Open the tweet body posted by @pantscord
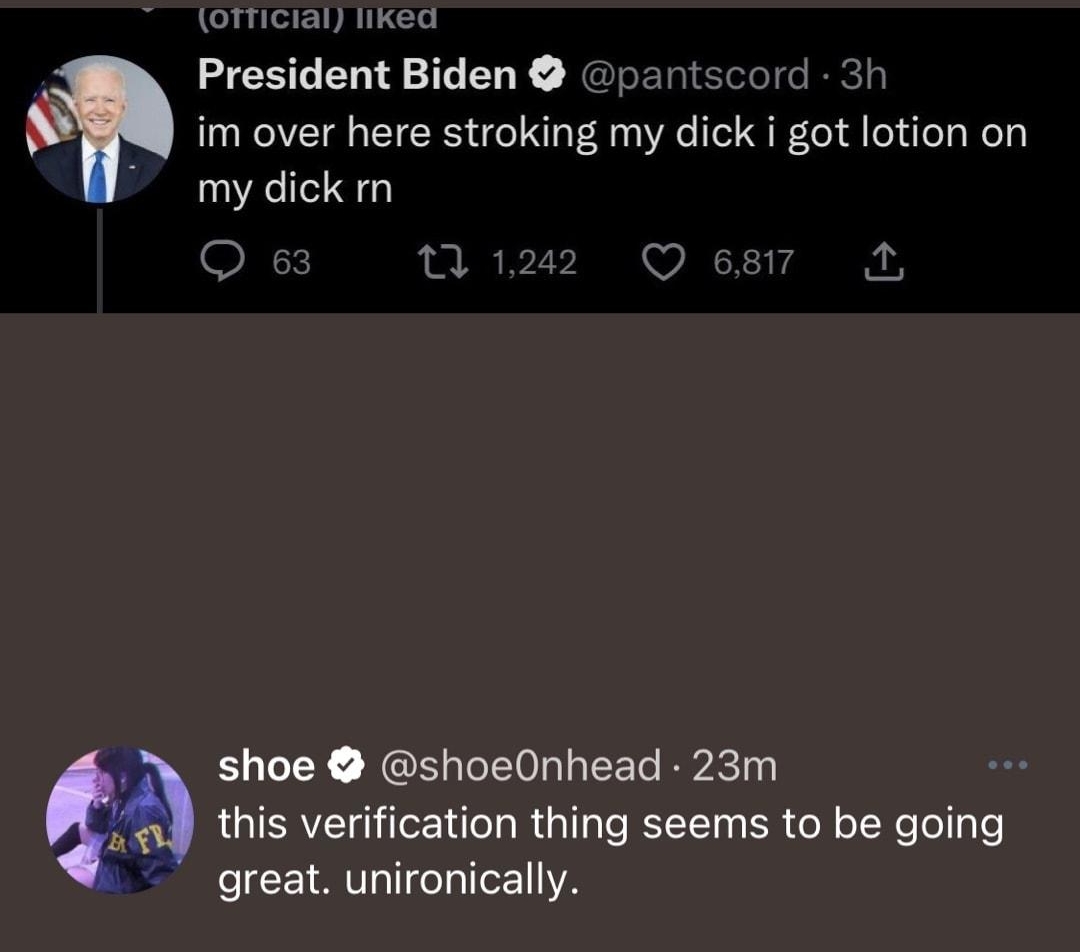Image resolution: width=1080 pixels, height=952 pixels. 612,160
